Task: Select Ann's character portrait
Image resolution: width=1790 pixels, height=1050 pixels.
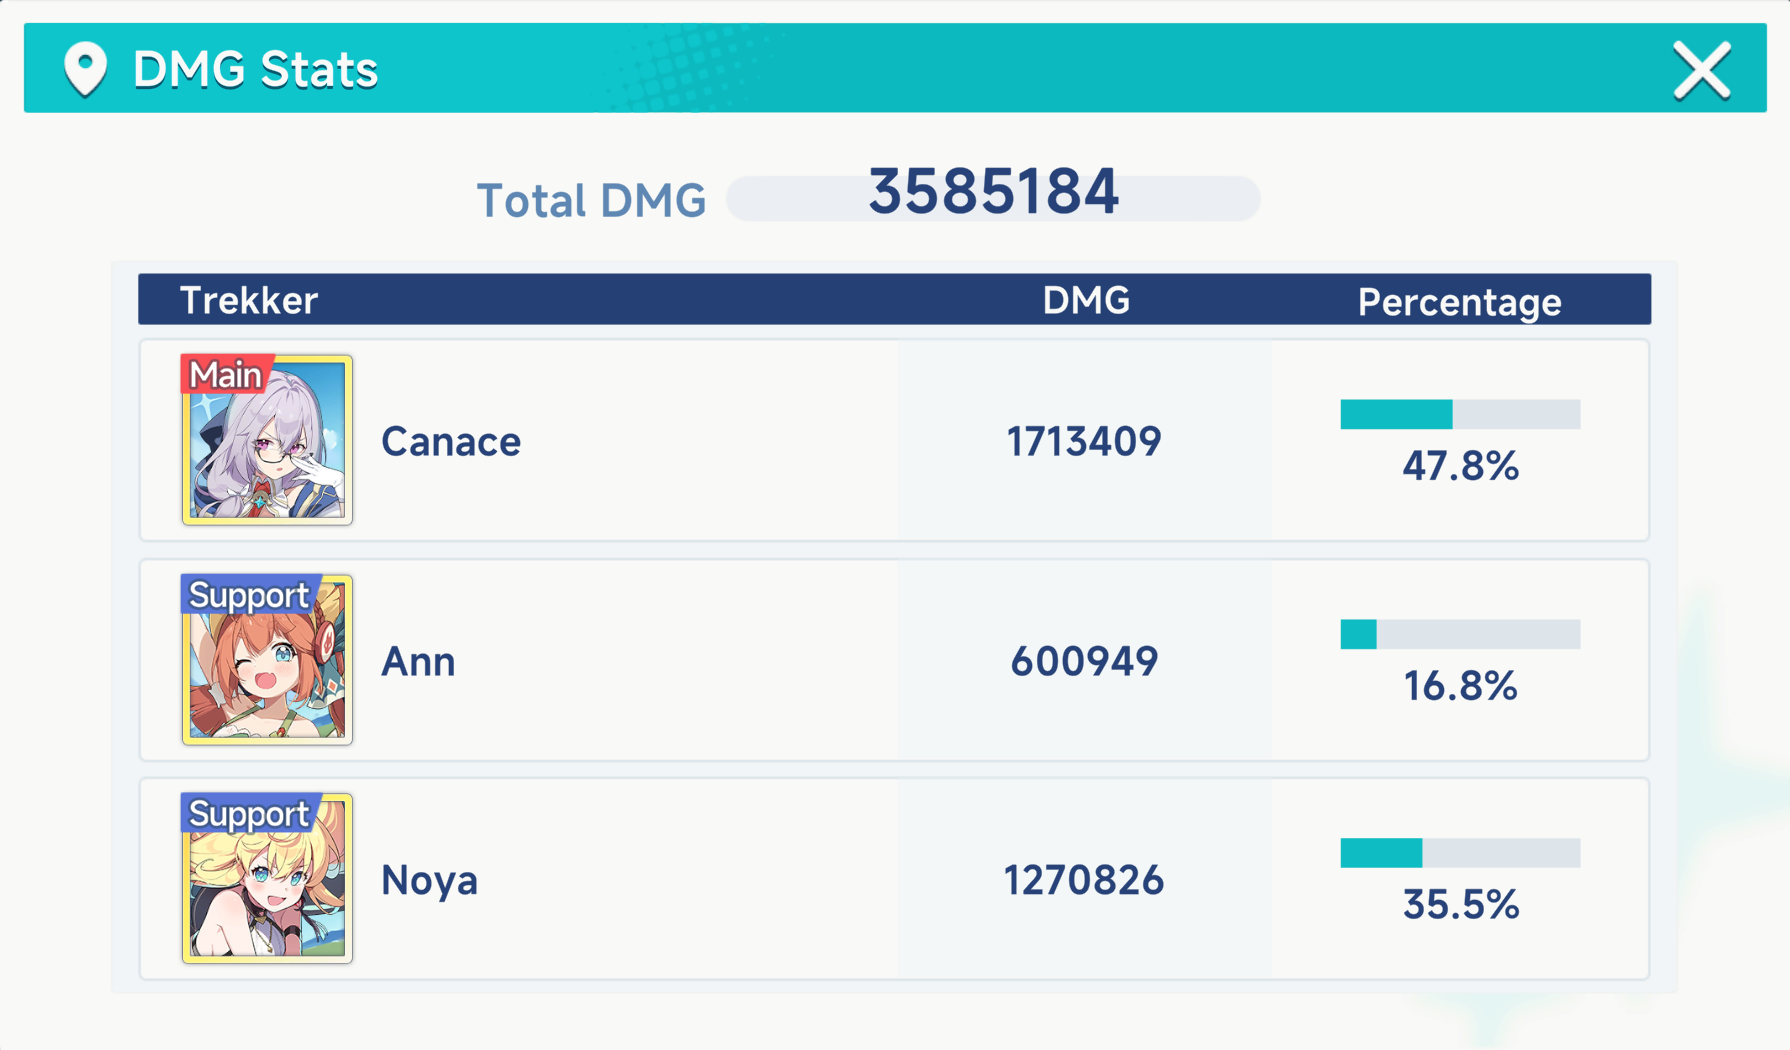Action: click(267, 670)
